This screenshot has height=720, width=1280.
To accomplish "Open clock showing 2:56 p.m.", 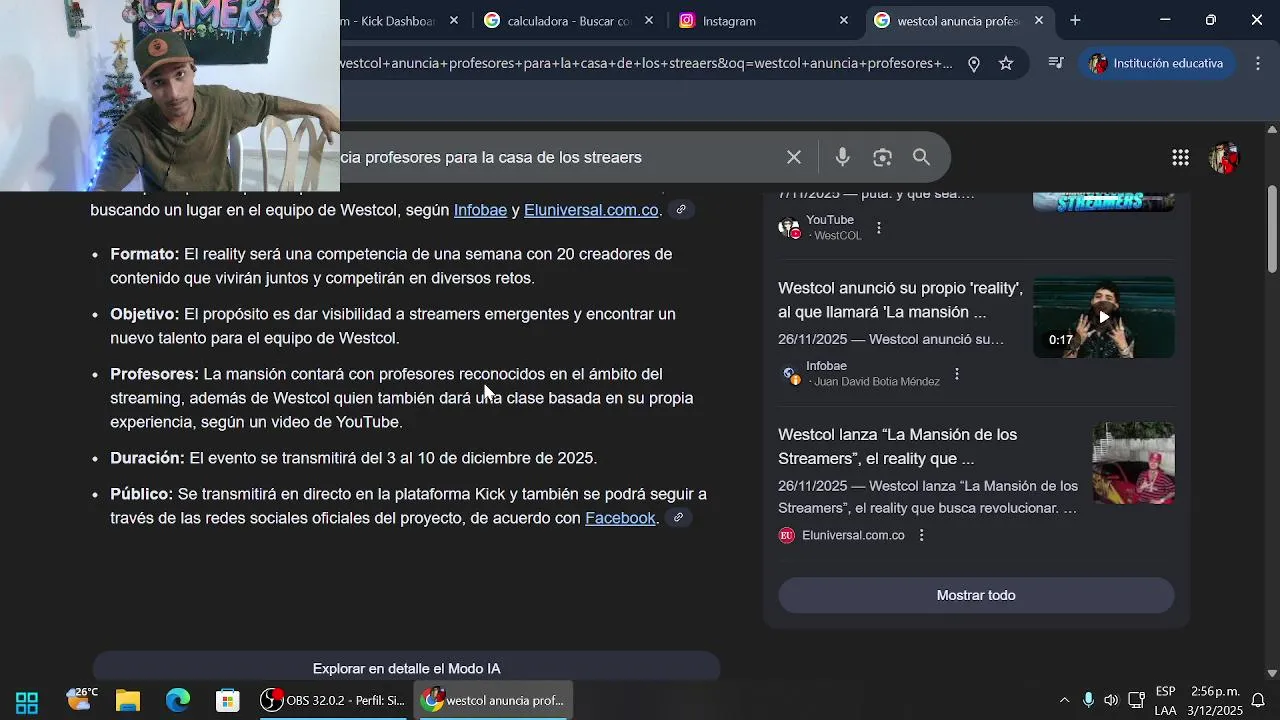I will pos(1216,701).
